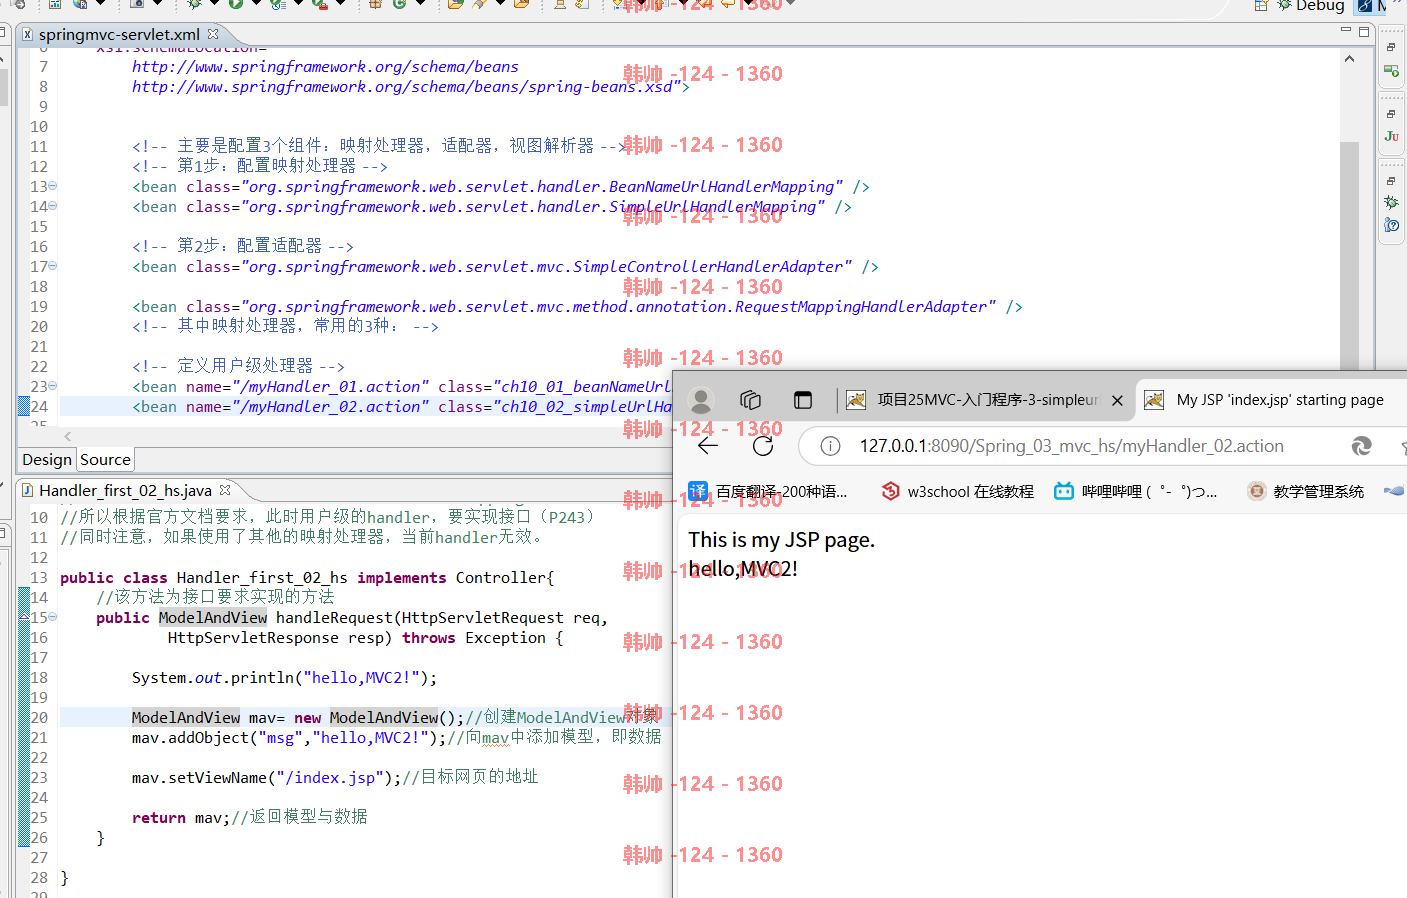1407x898 pixels.
Task: Open the Debug view bug icon in right trim
Action: click(1391, 202)
